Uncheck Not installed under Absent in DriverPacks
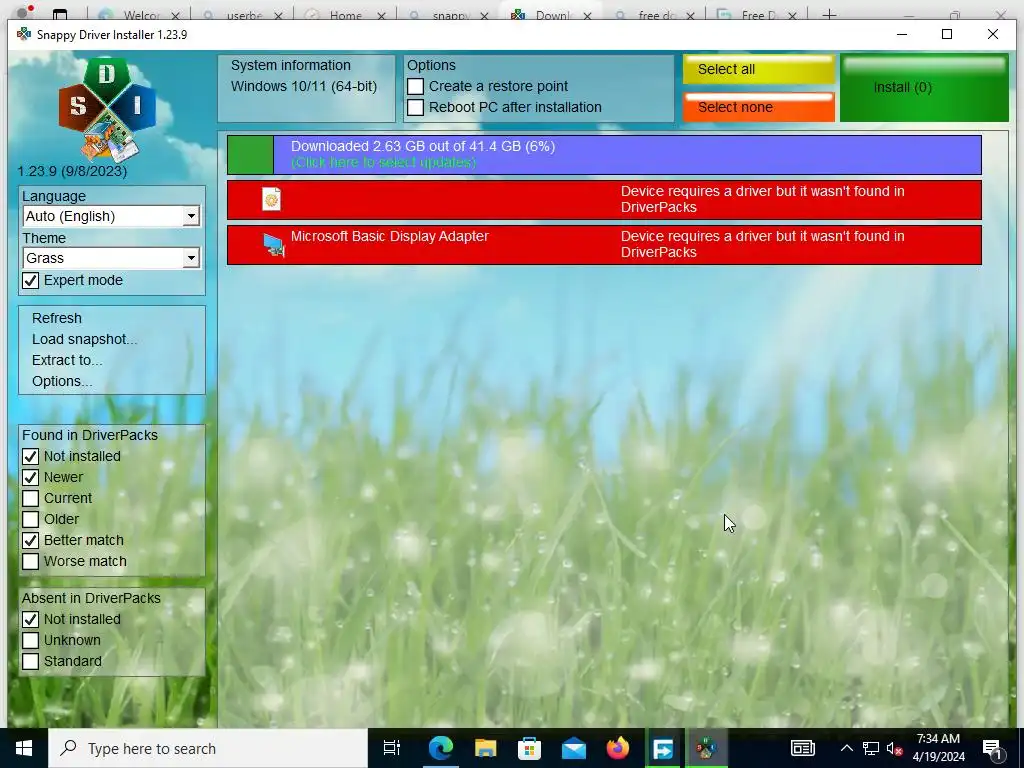 31,619
